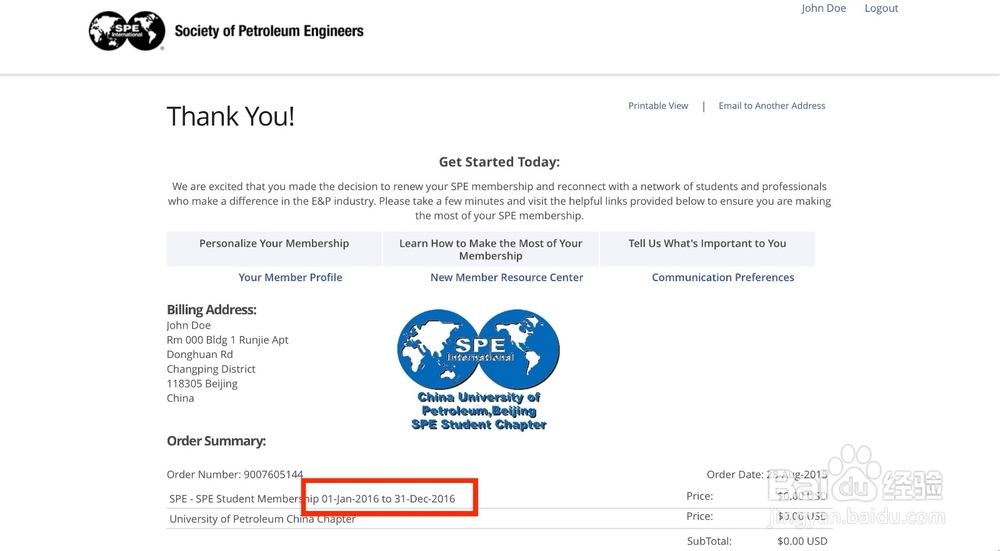
Task: Click the Thank You! heading
Action: 230,117
